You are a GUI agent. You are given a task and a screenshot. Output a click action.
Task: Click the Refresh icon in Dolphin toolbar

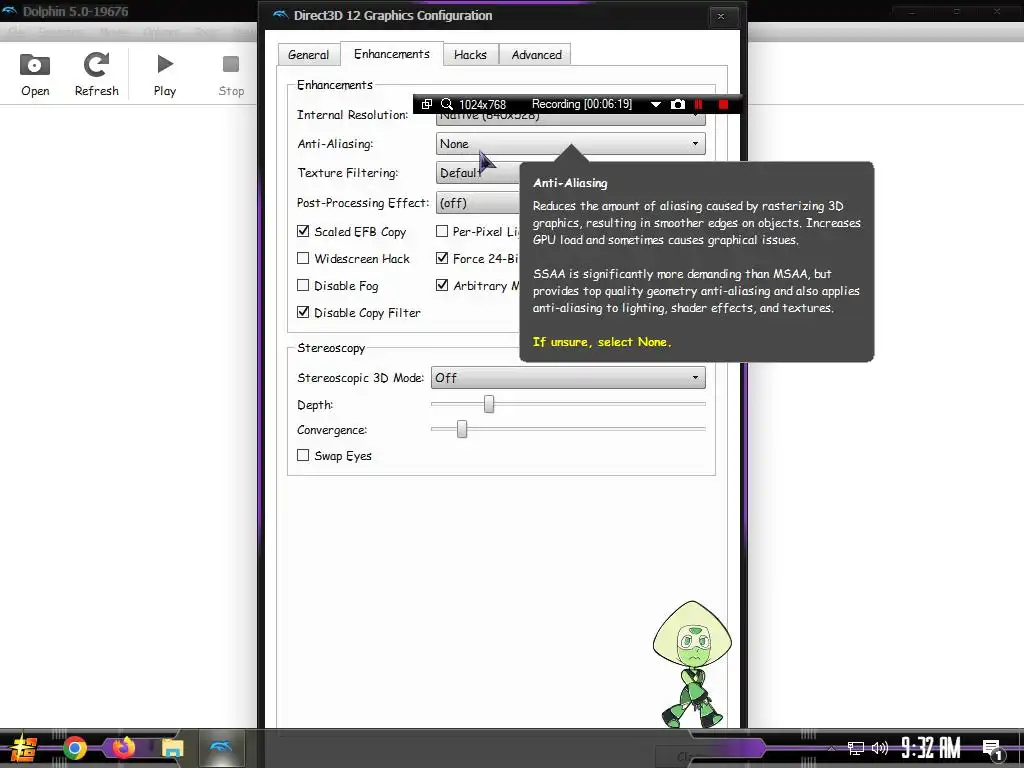point(96,65)
